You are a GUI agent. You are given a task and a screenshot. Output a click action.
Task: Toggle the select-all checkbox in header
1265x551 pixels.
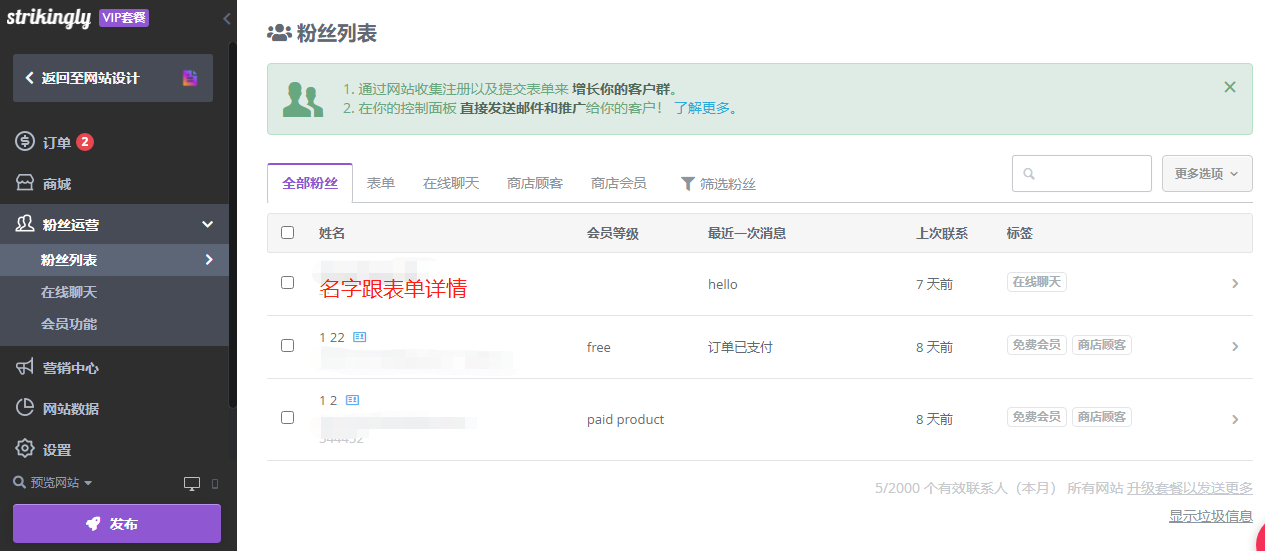tap(288, 232)
